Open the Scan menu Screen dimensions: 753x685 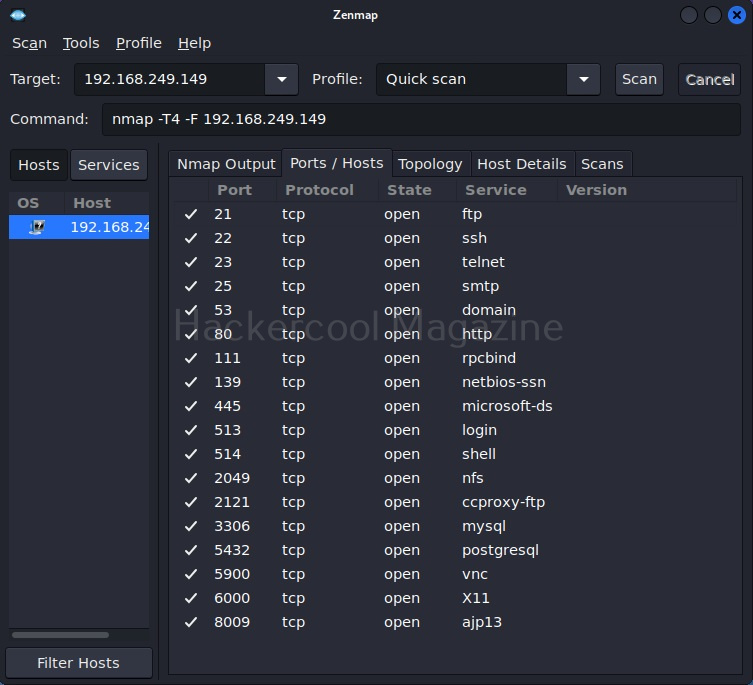pyautogui.click(x=29, y=43)
